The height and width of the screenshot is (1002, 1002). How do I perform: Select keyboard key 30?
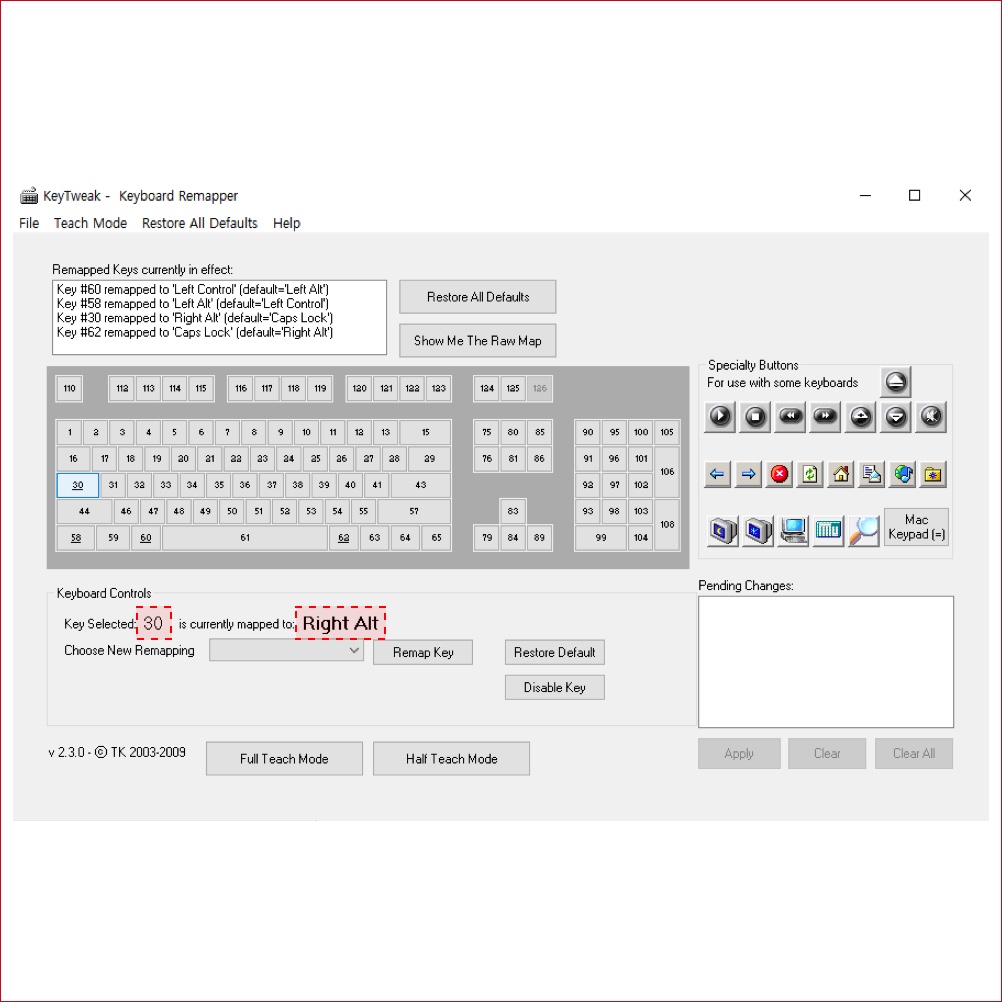(77, 485)
